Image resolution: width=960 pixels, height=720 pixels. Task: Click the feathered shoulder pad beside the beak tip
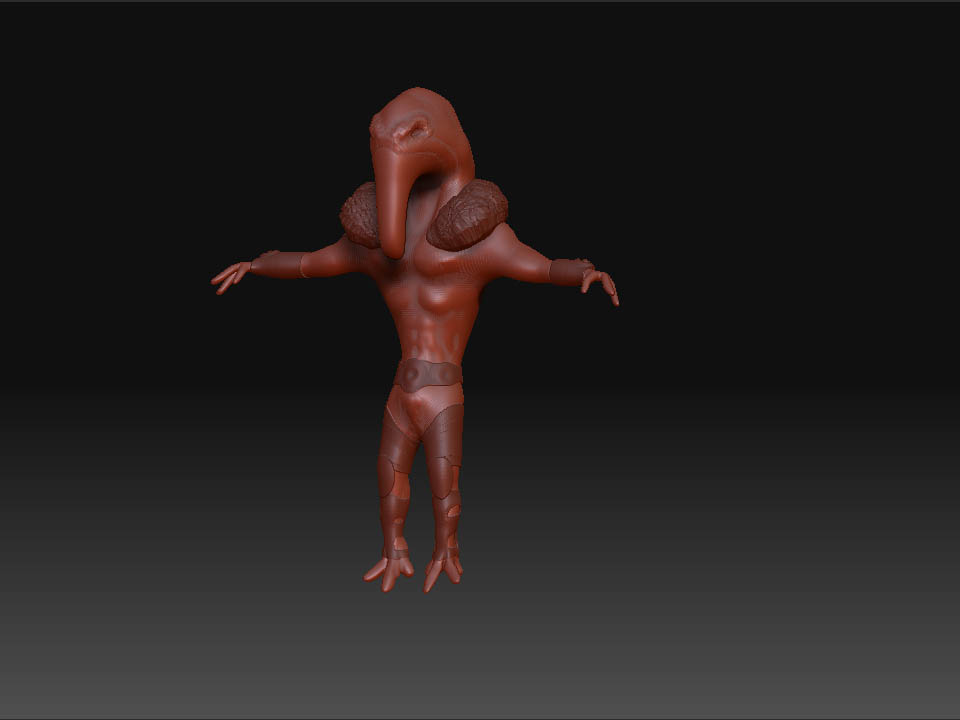click(359, 214)
